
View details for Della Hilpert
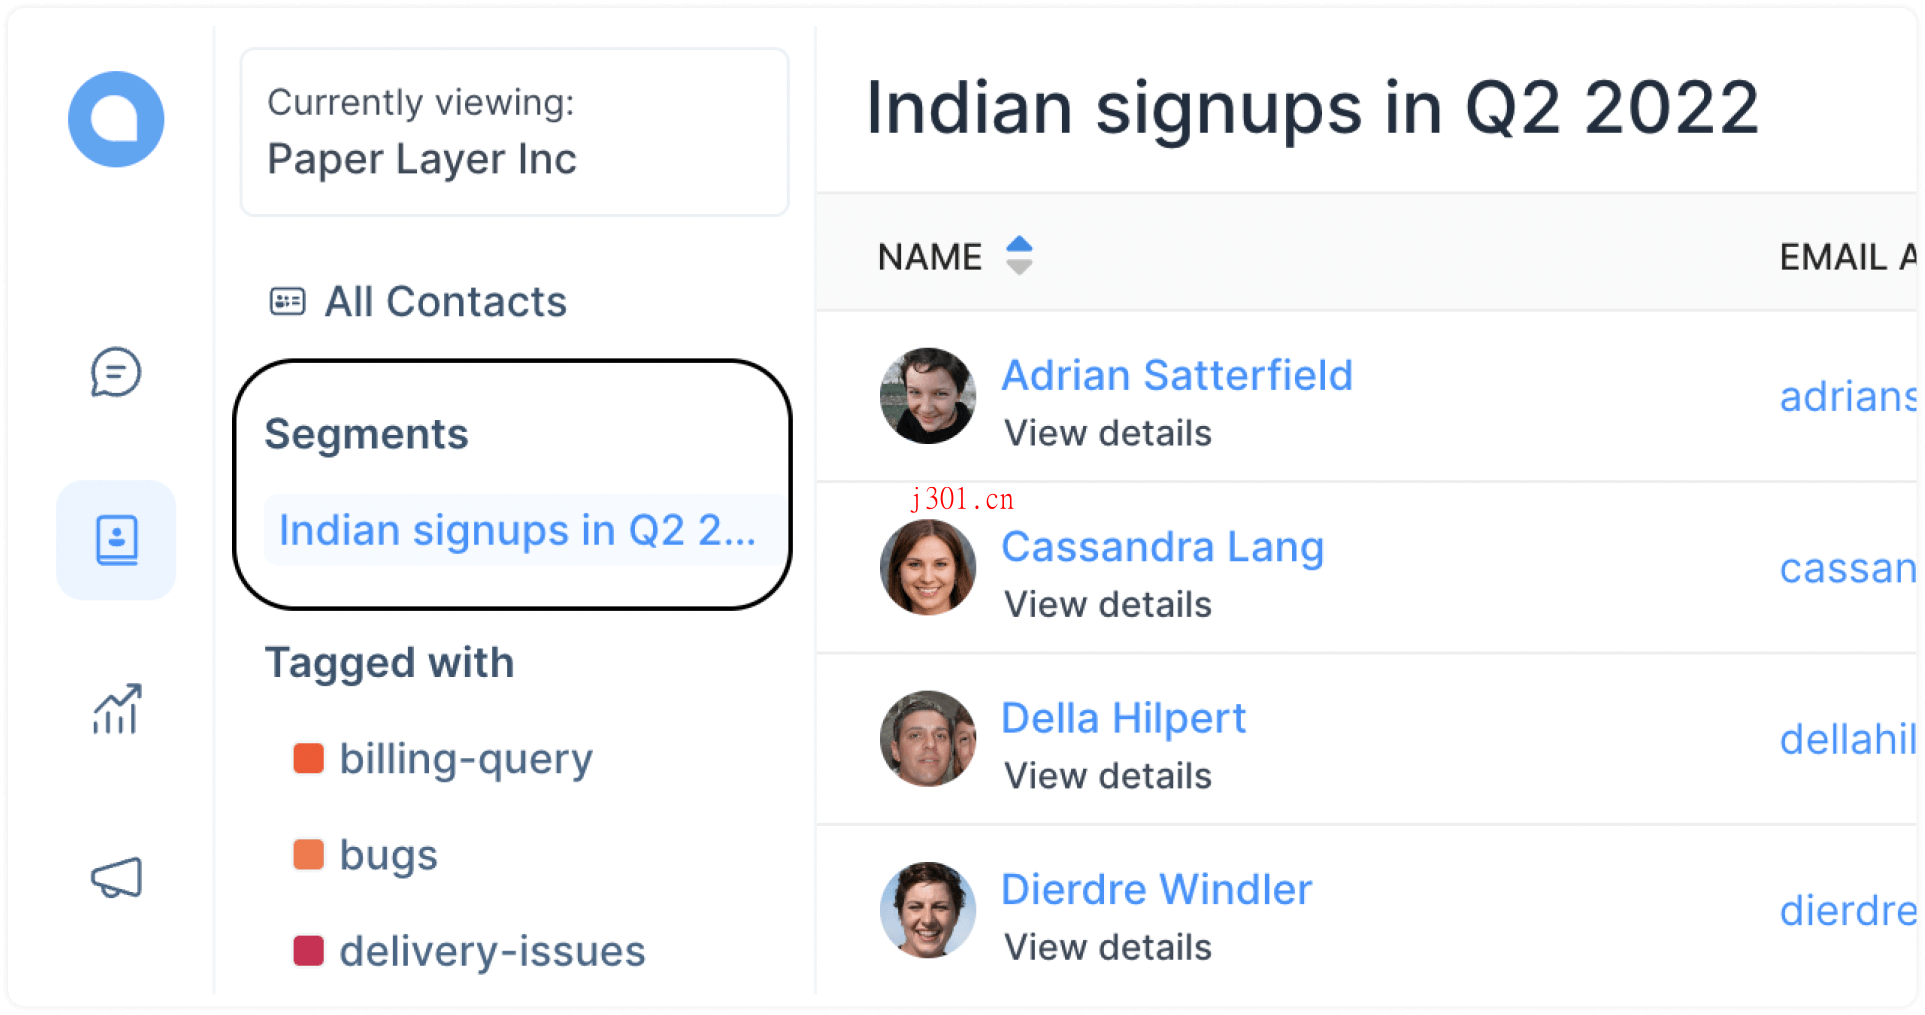pos(1108,776)
